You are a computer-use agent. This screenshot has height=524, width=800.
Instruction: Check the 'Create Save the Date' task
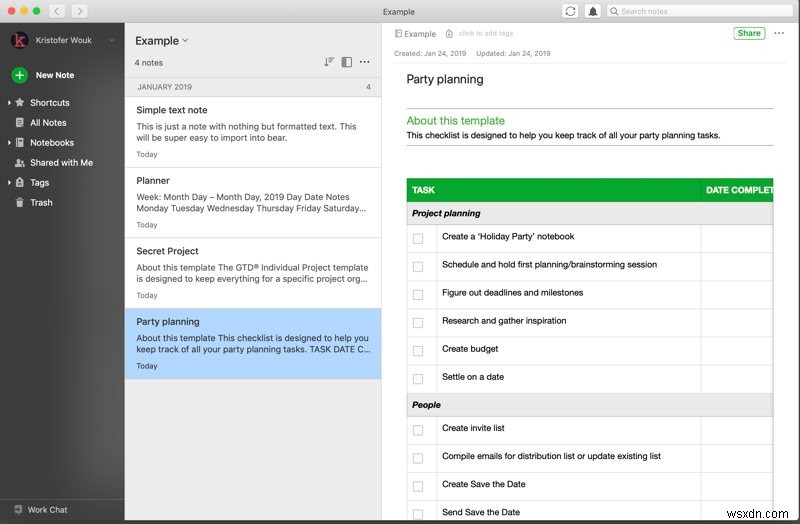coord(418,486)
